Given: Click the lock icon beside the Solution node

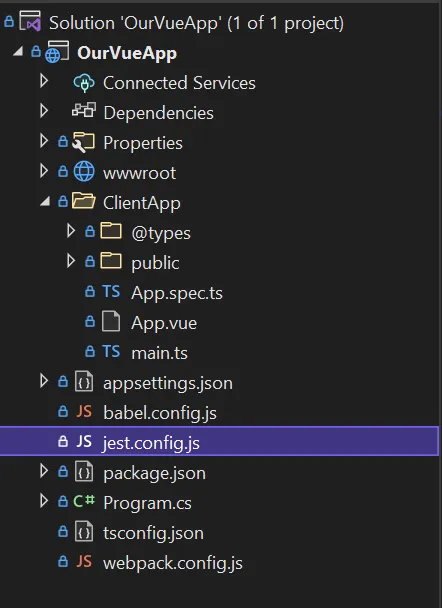Looking at the screenshot, I should [x=9, y=22].
